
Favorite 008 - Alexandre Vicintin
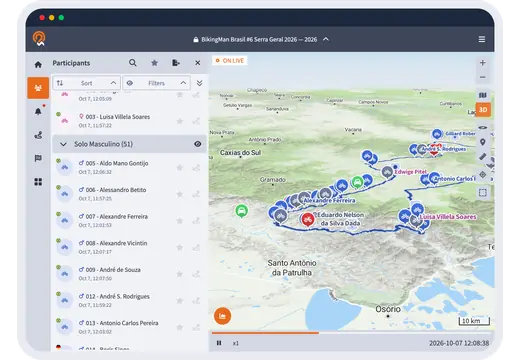pos(180,247)
